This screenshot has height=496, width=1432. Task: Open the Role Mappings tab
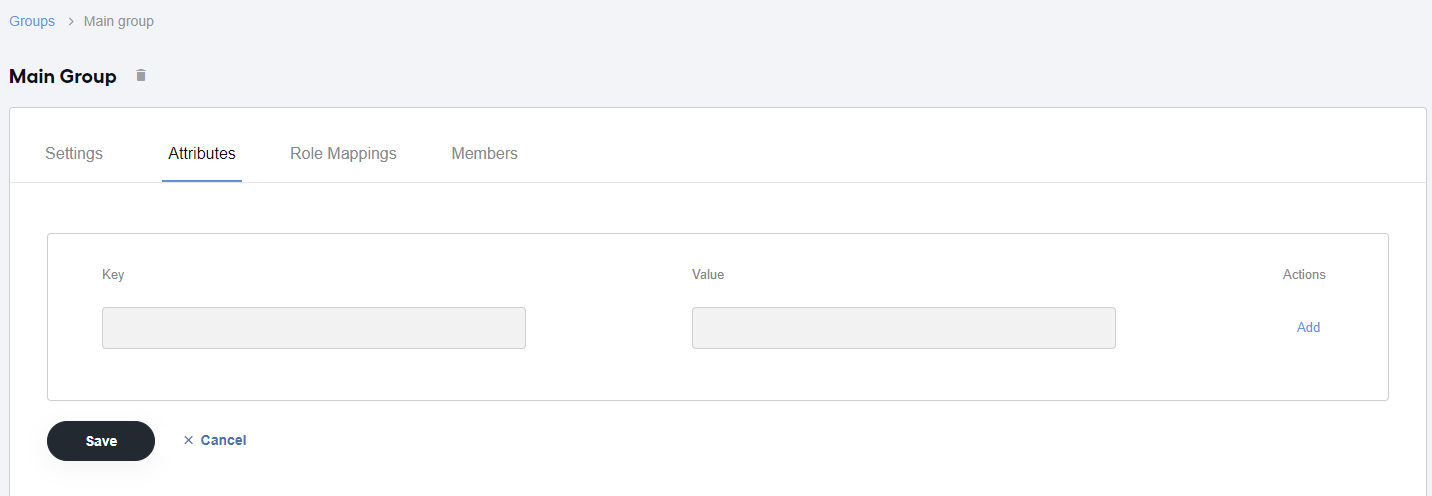pos(343,154)
